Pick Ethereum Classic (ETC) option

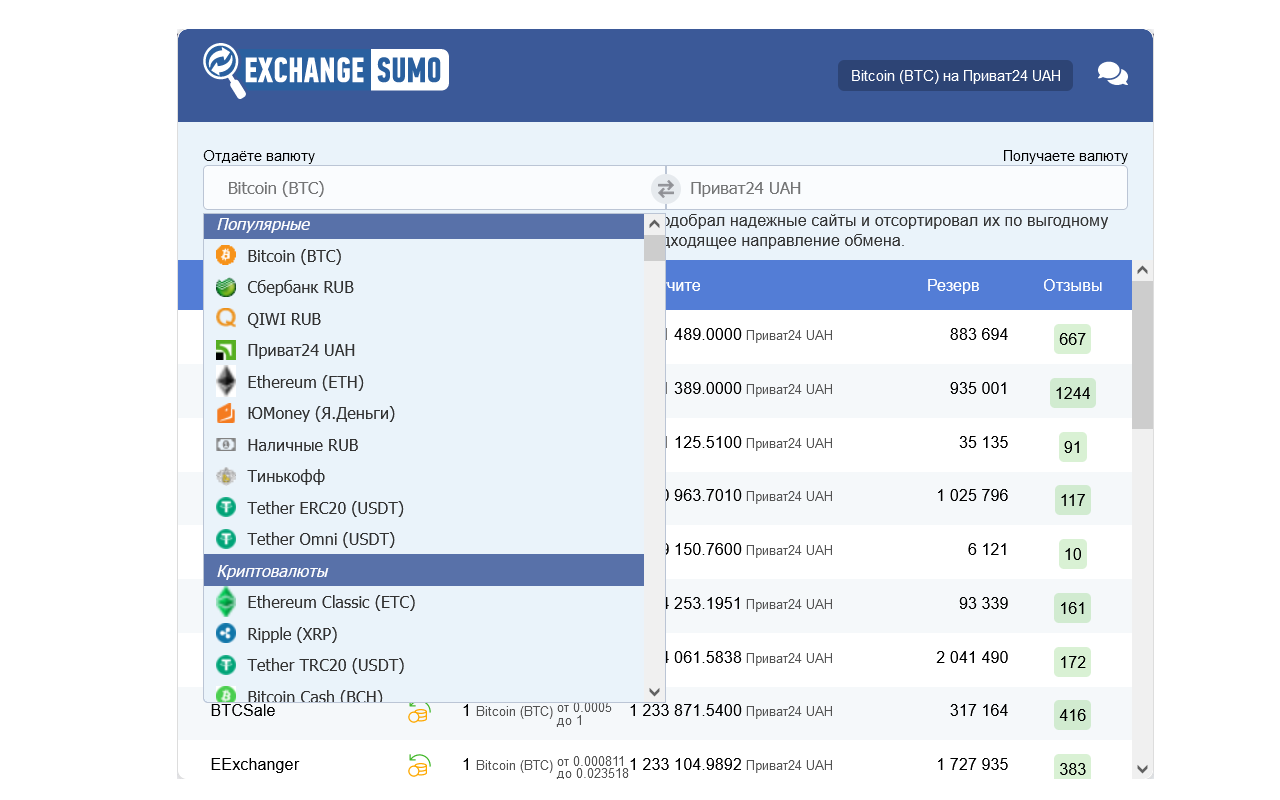coord(424,602)
